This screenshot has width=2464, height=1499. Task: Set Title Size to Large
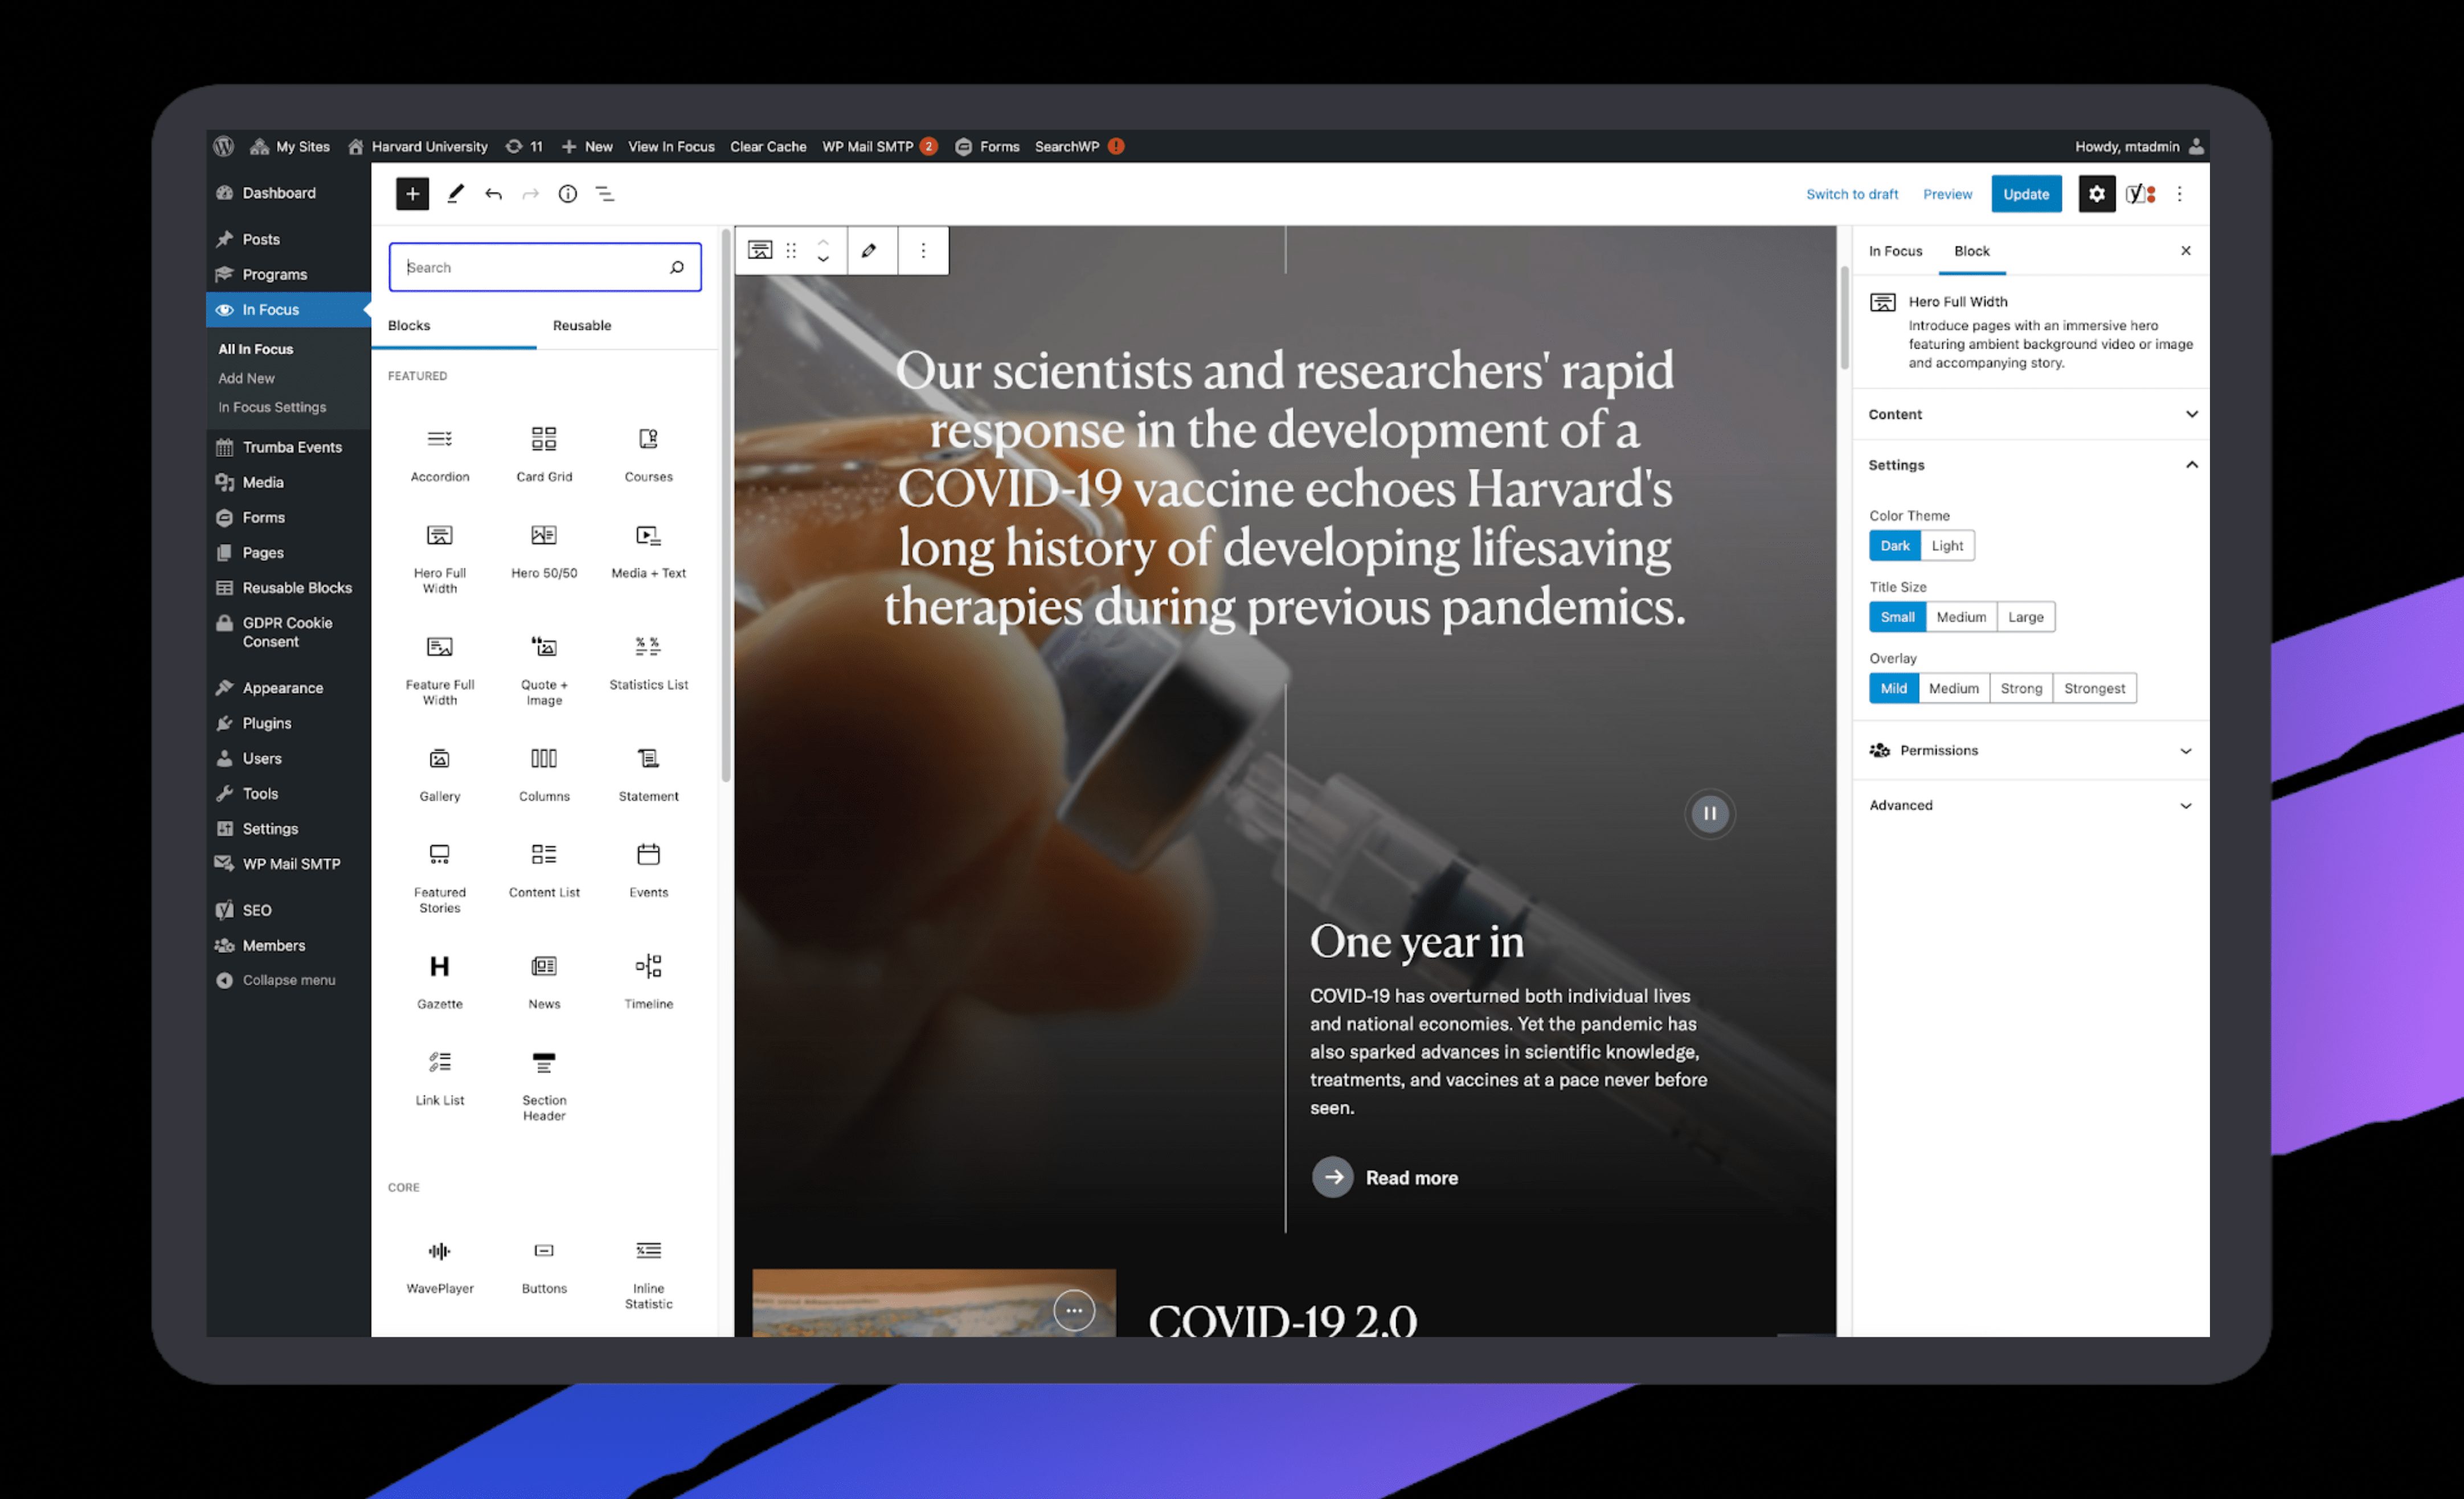tap(2026, 617)
